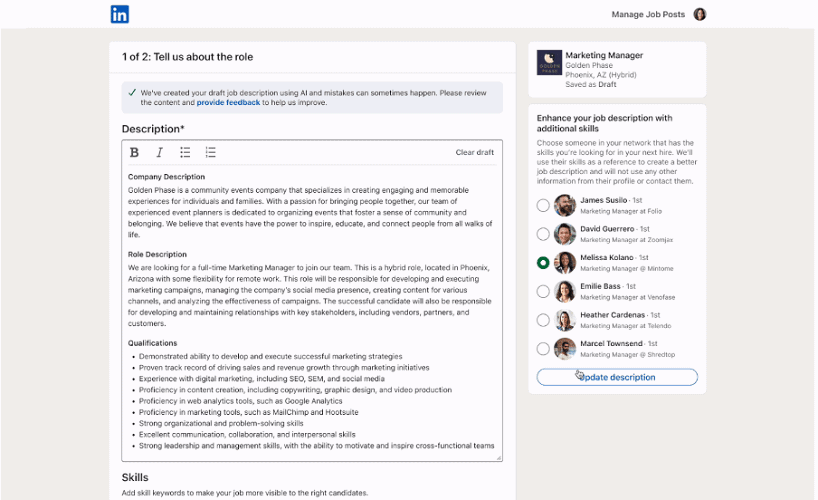Toggle italic formatting in description editor
818x500 pixels.
(x=159, y=152)
